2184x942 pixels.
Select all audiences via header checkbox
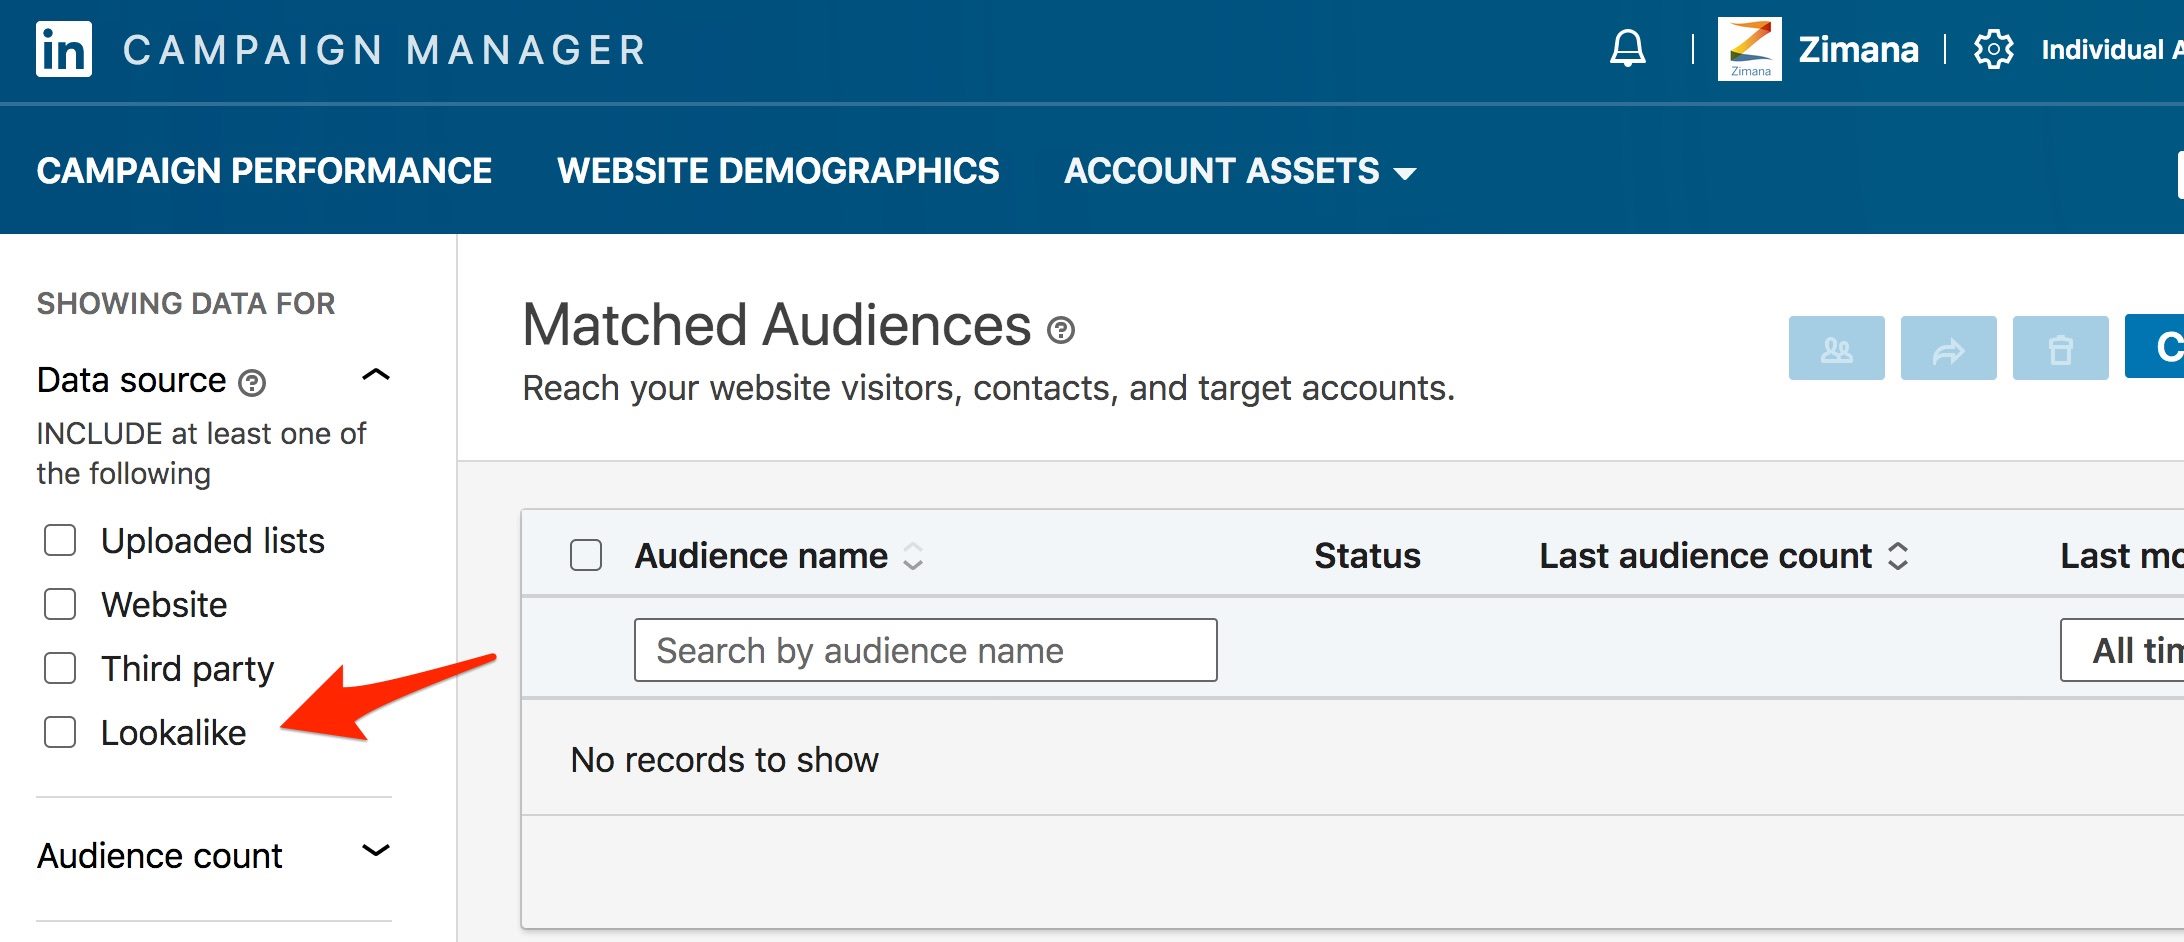click(x=586, y=555)
